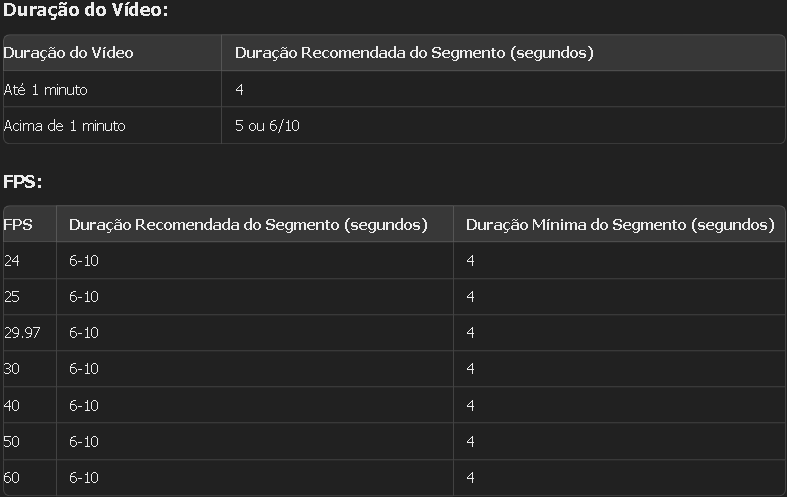Click the value 4 in the 'Até 1 minuto' row

[240, 90]
